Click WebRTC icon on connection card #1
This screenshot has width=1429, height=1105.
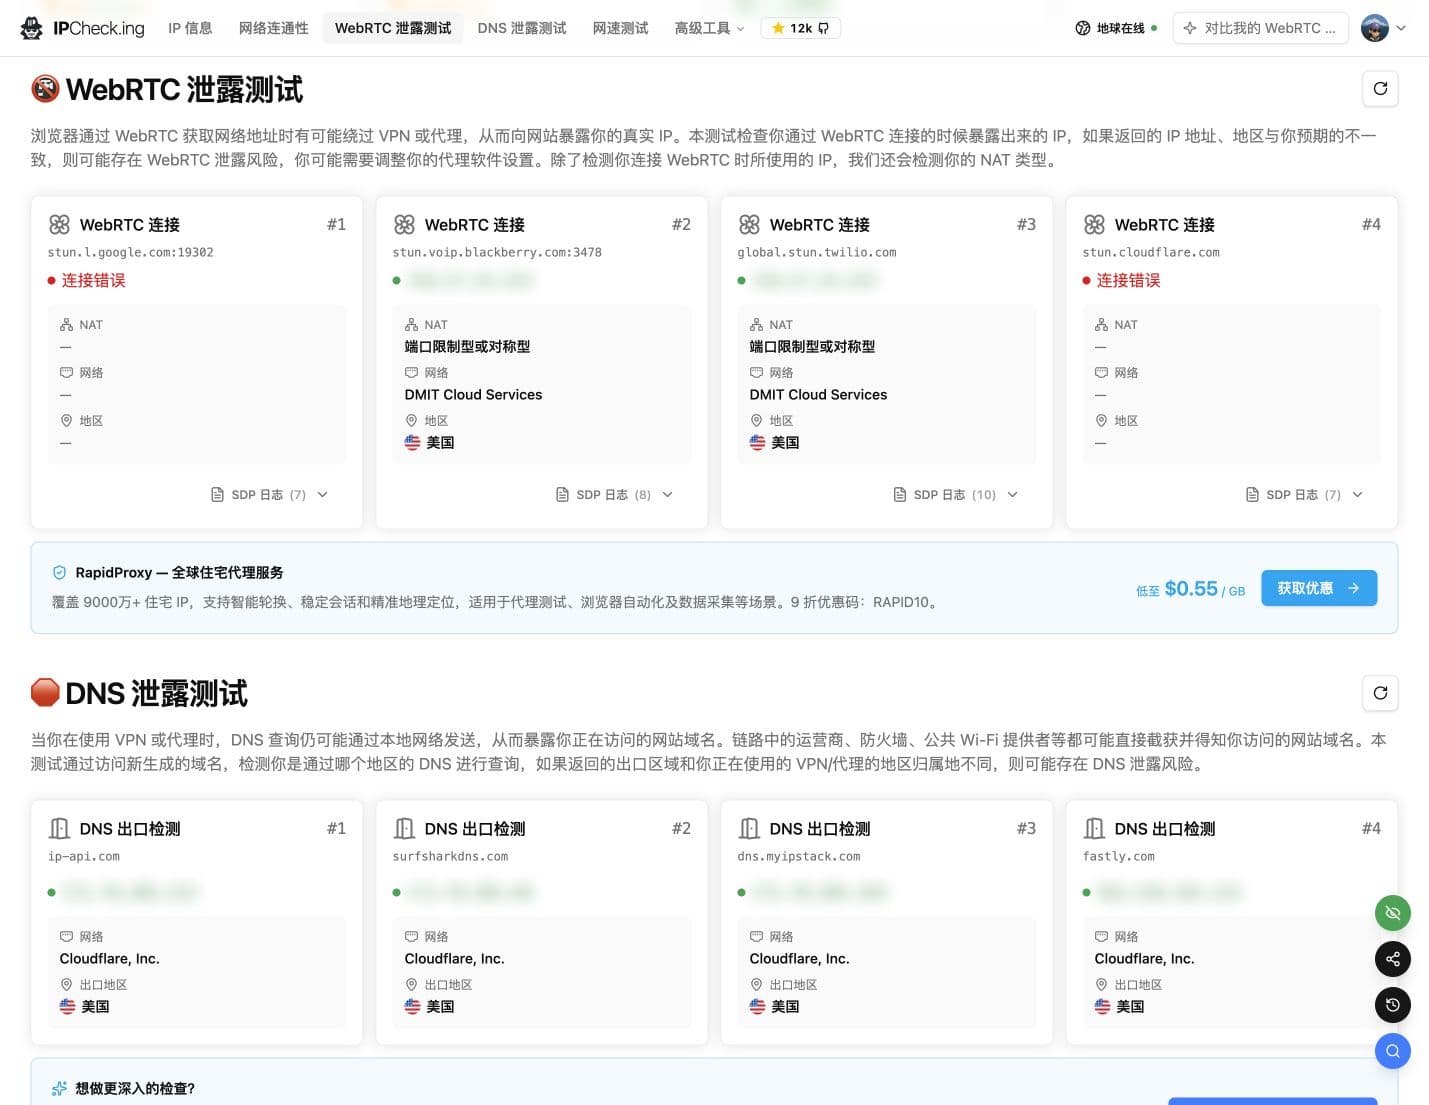(x=59, y=224)
